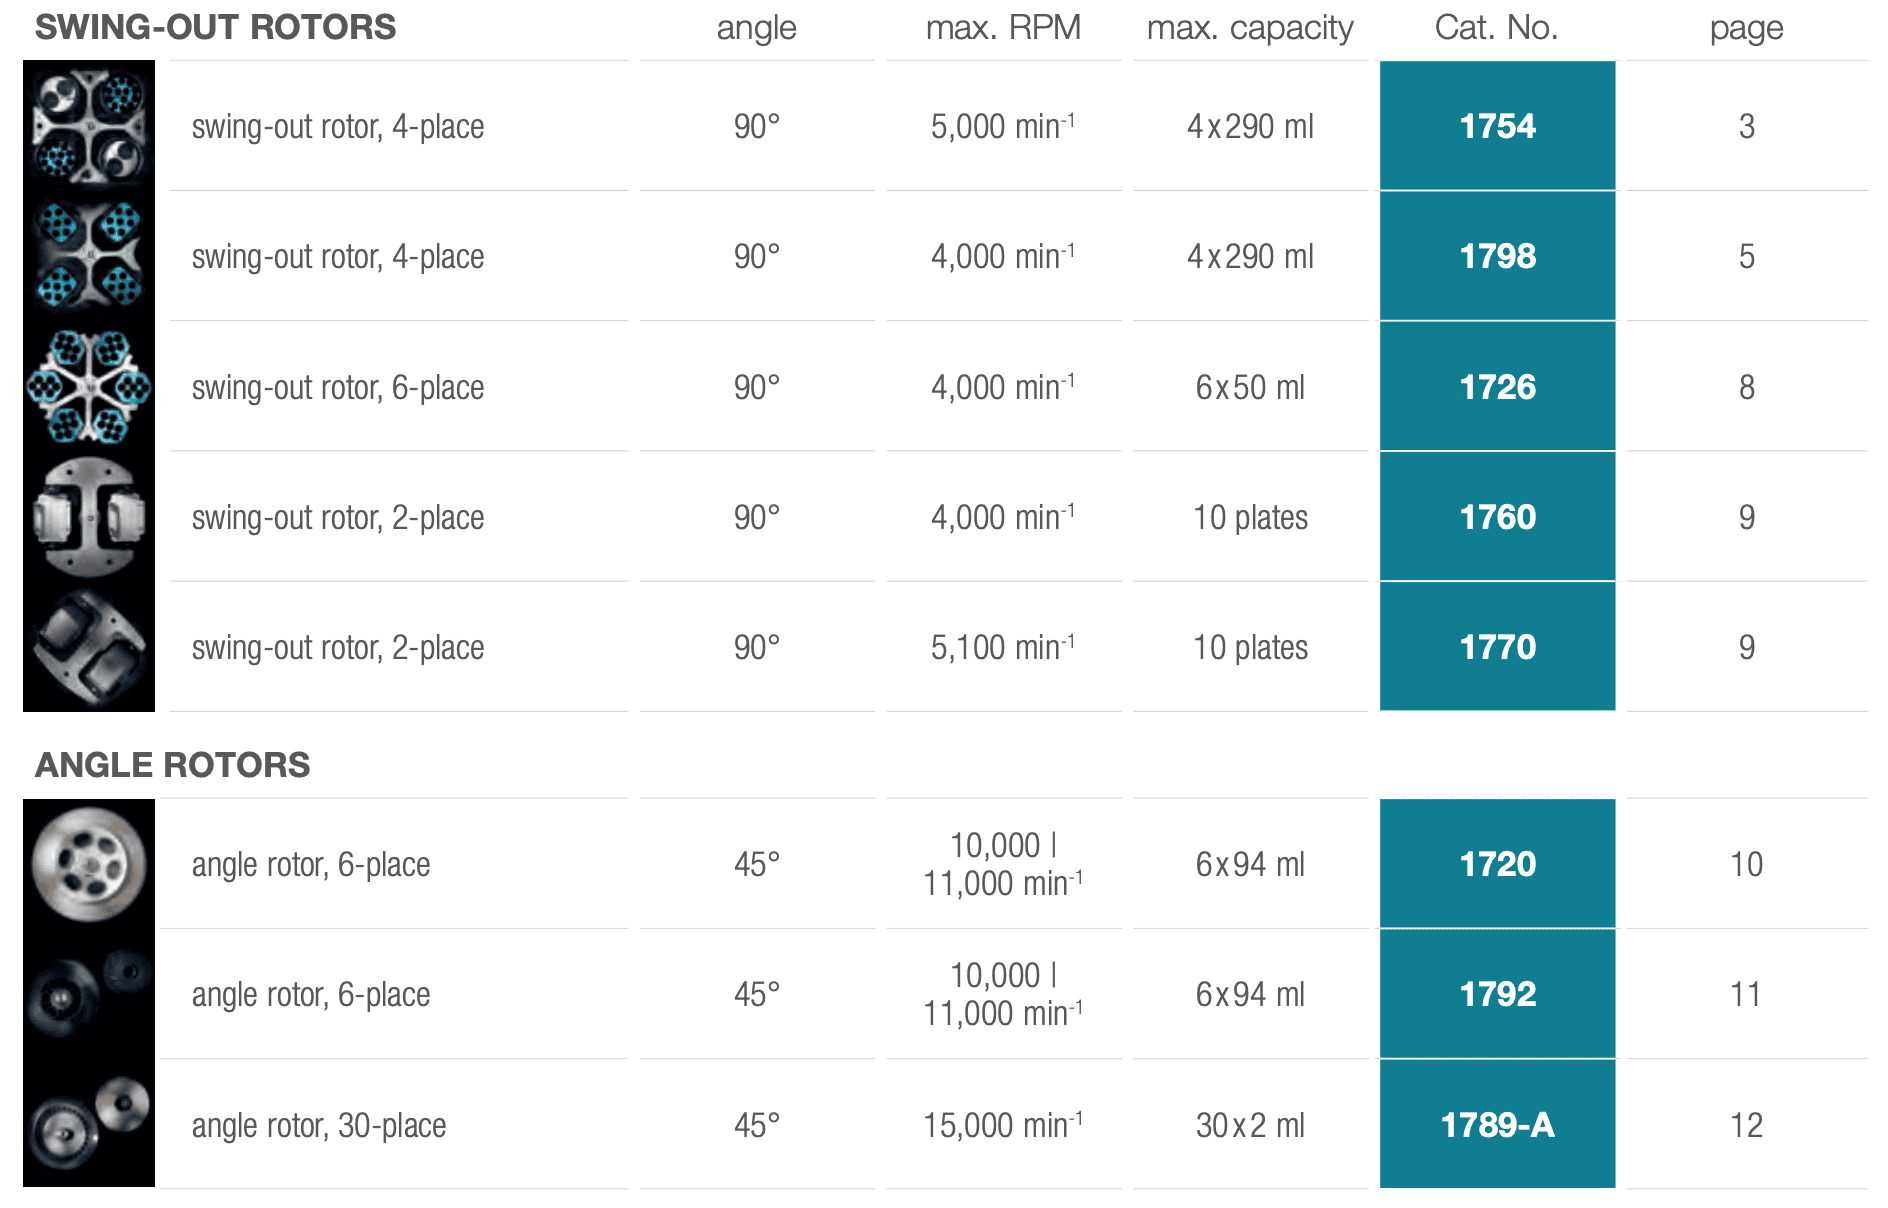Viewport: 1888px width, 1208px height.
Task: Open catalog number 1792
Action: [1497, 994]
